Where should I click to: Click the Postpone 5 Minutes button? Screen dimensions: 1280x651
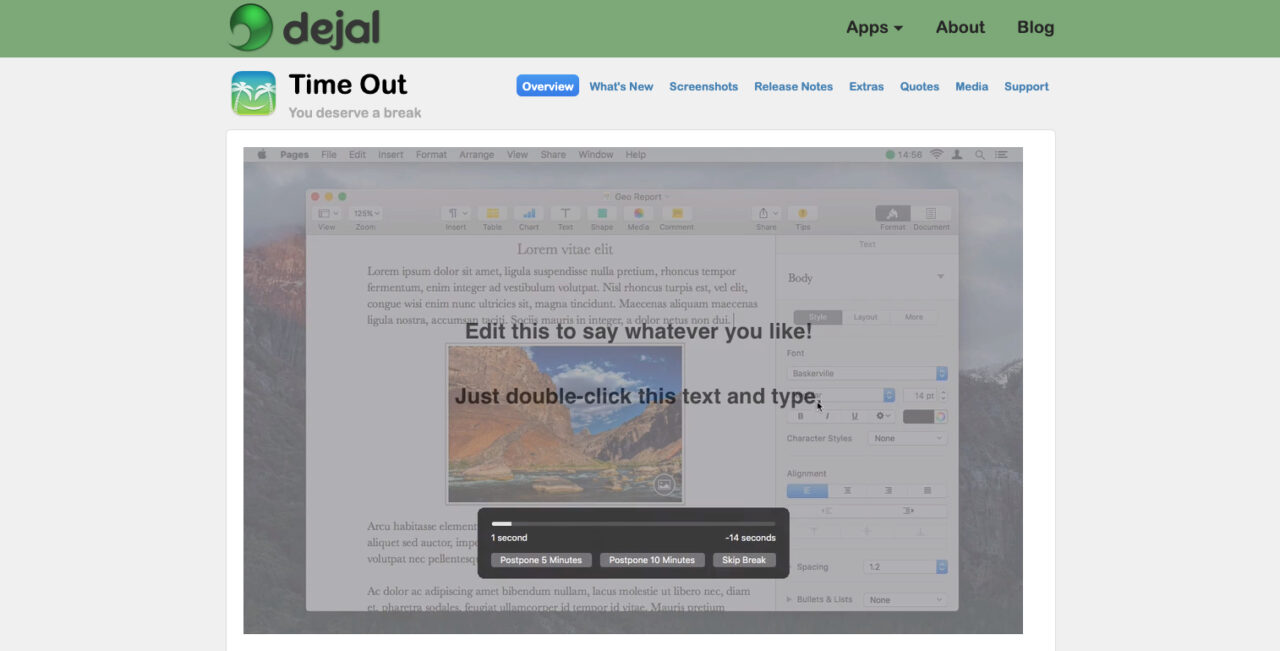pos(541,560)
